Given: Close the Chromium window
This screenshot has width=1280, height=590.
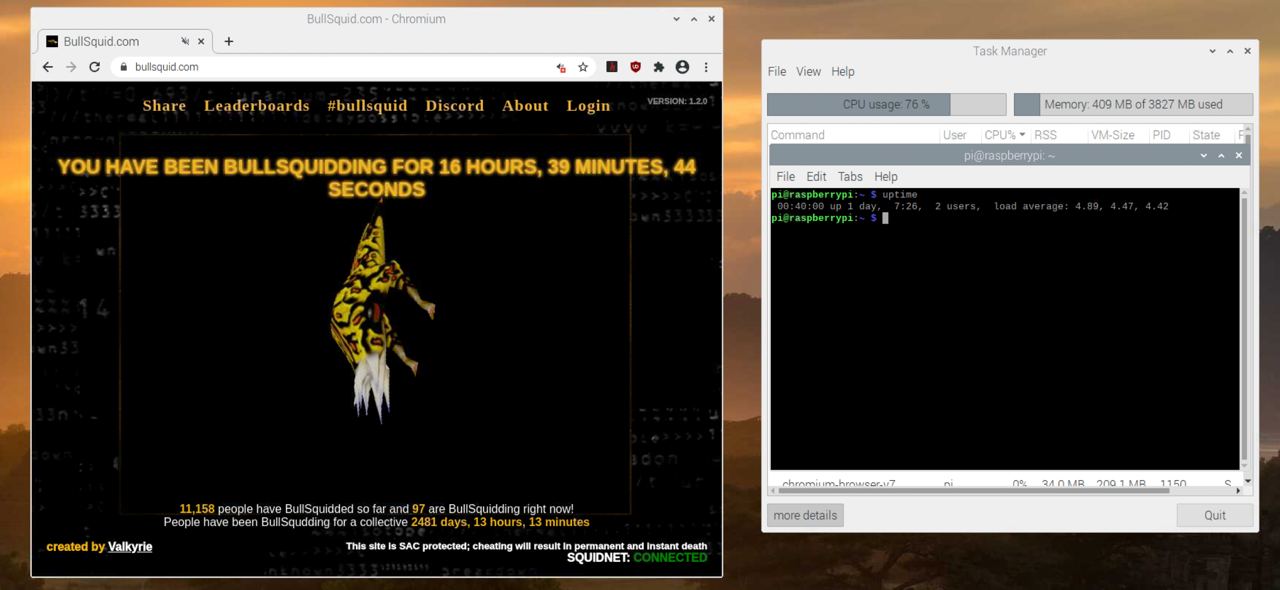Looking at the screenshot, I should [x=711, y=19].
